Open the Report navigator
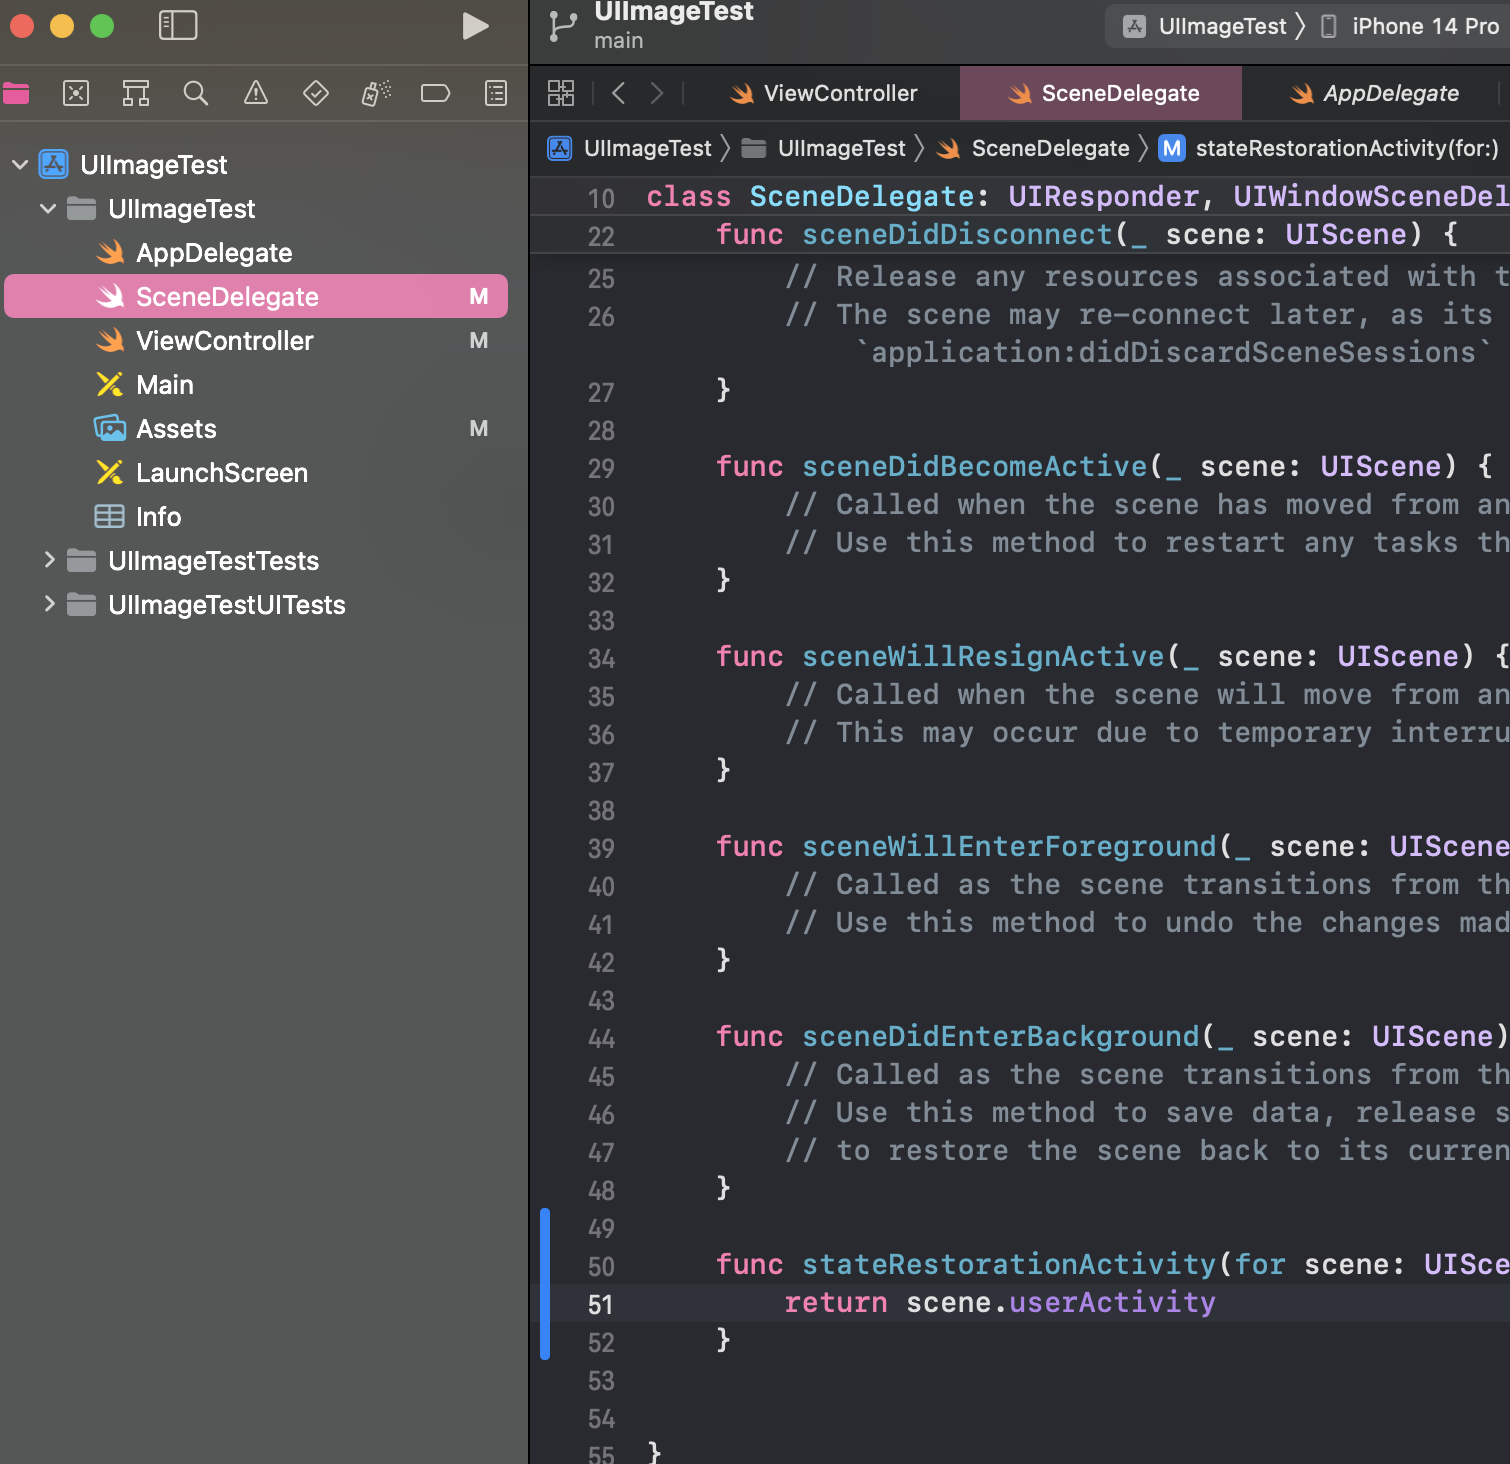The width and height of the screenshot is (1510, 1464). pos(496,94)
